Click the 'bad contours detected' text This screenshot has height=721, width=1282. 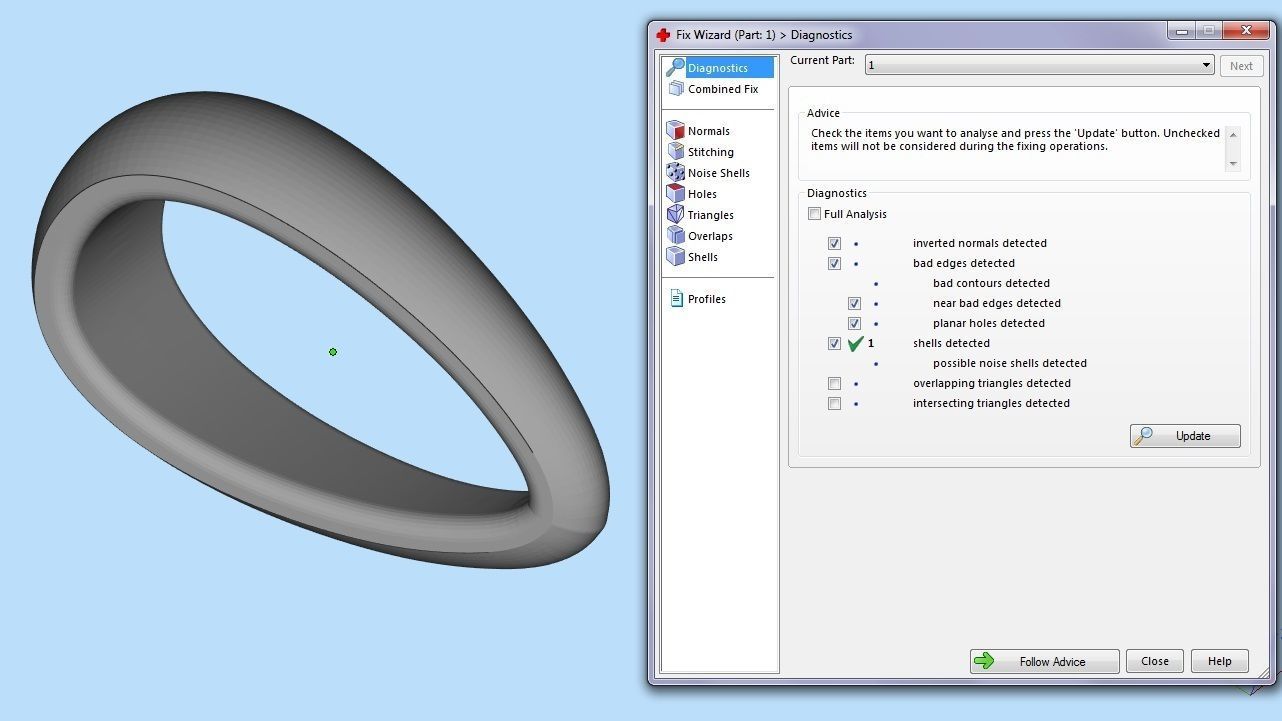pos(991,283)
